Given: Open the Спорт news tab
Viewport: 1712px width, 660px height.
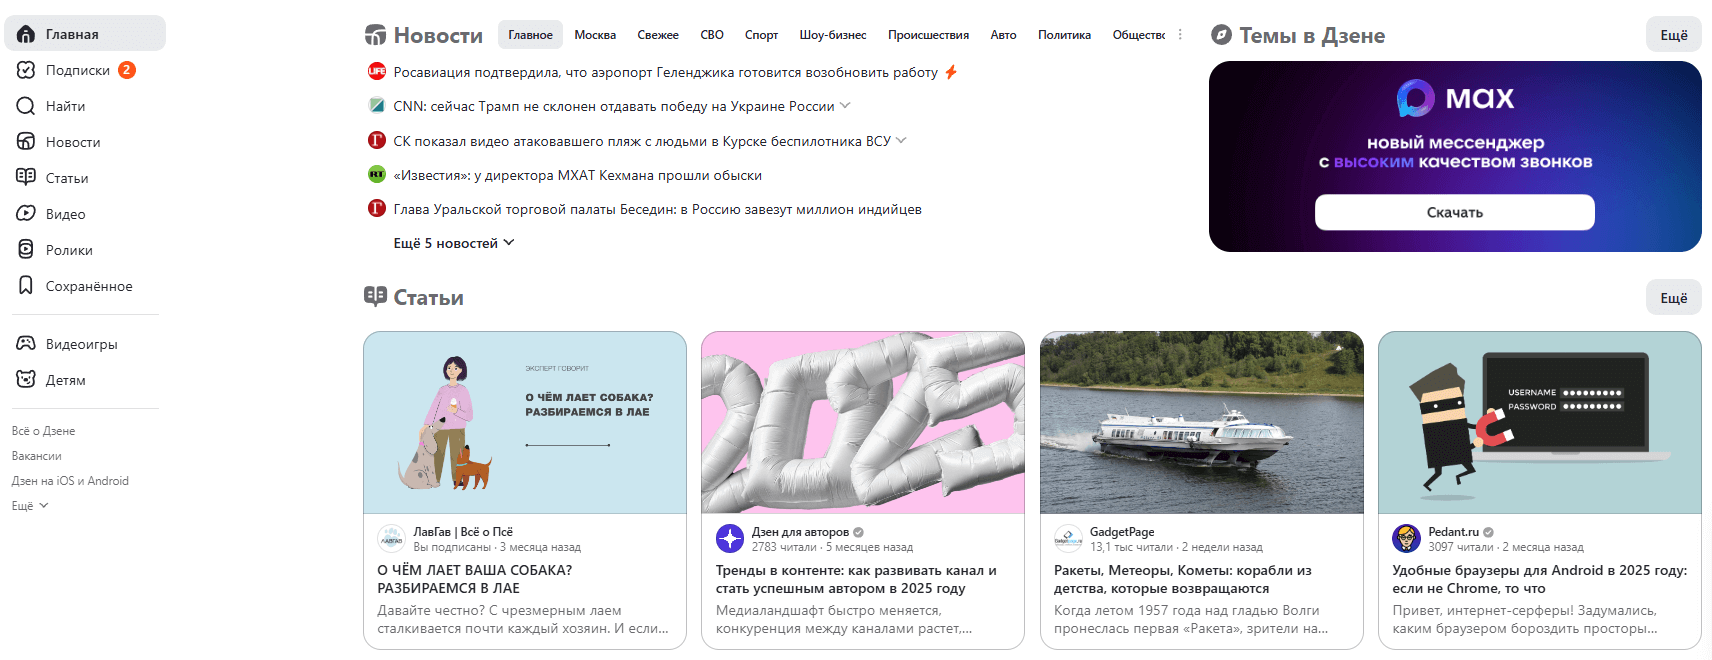Looking at the screenshot, I should coord(761,35).
